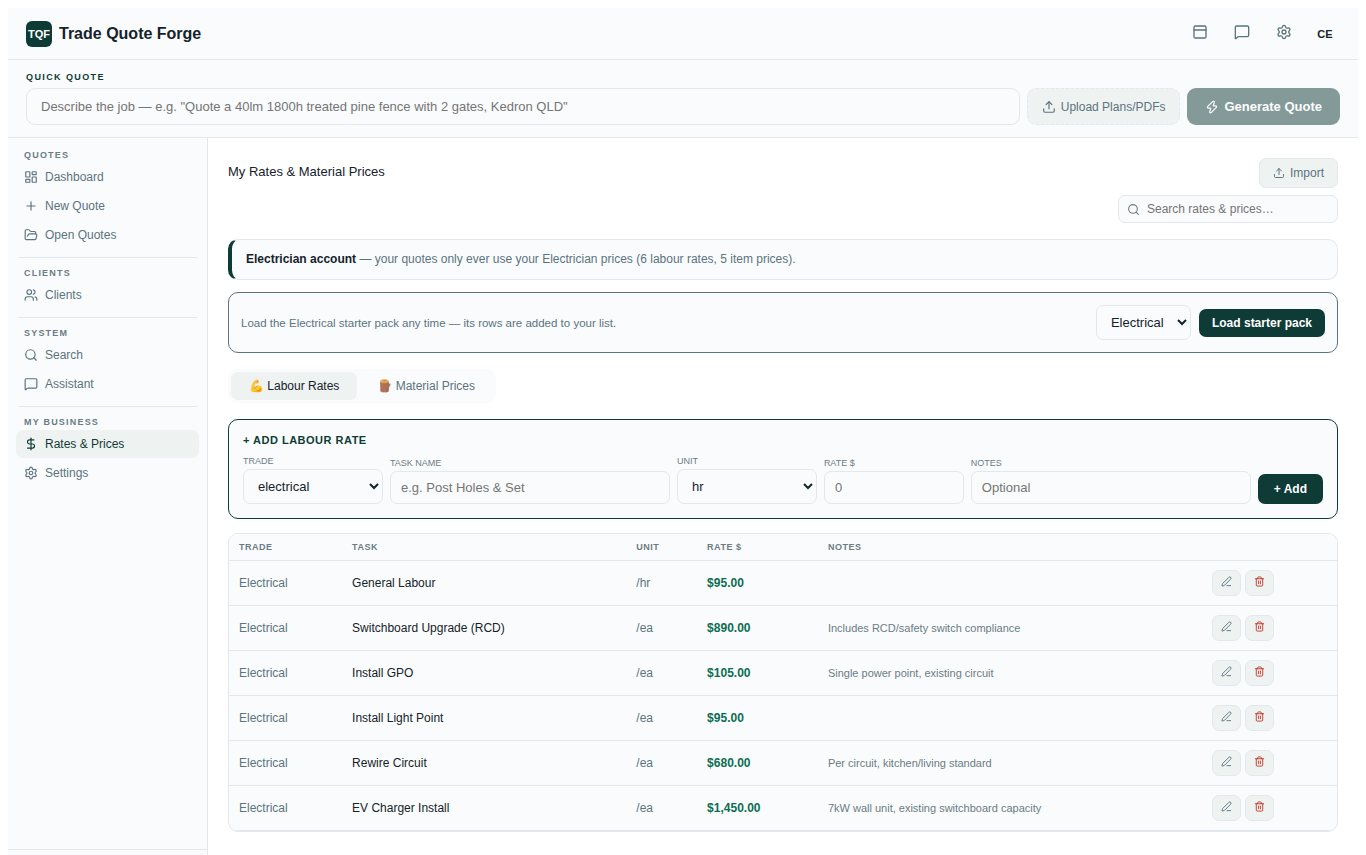Click the Import button

click(1298, 173)
